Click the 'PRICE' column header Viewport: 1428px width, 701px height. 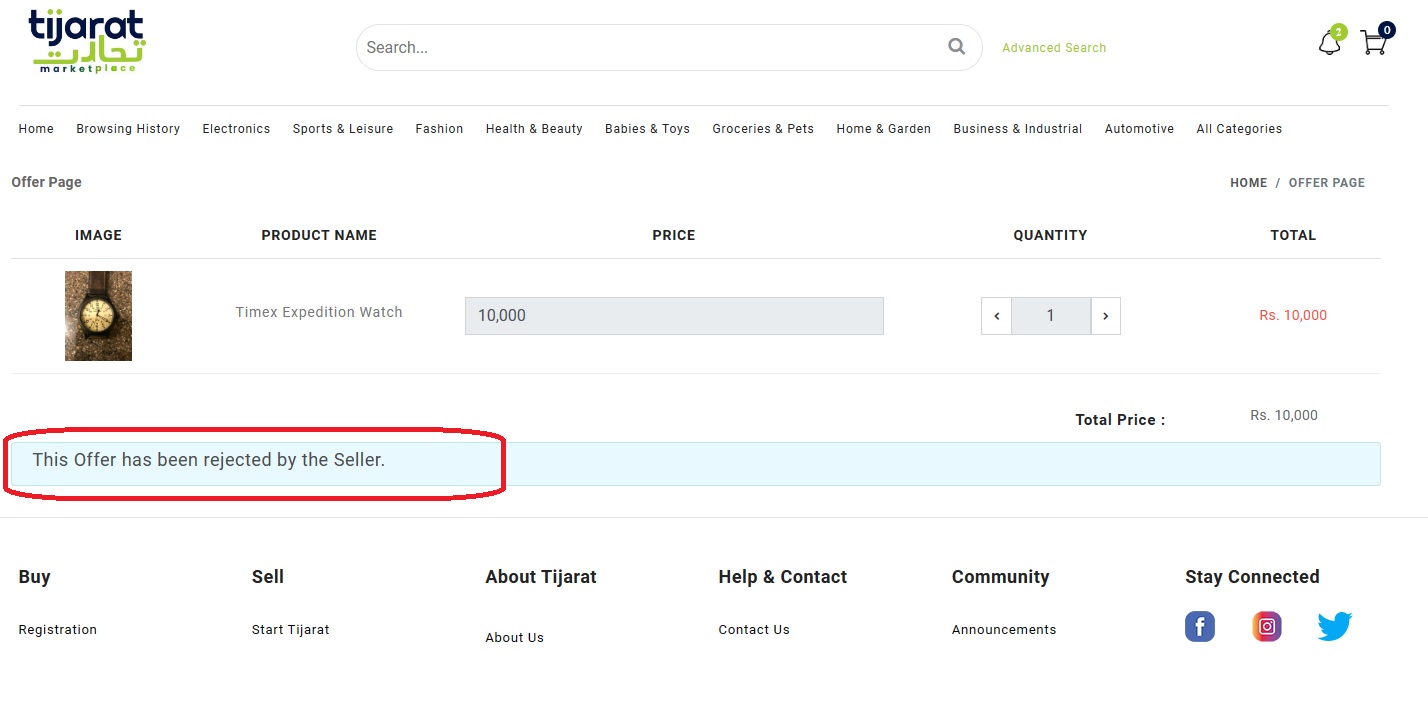[674, 235]
